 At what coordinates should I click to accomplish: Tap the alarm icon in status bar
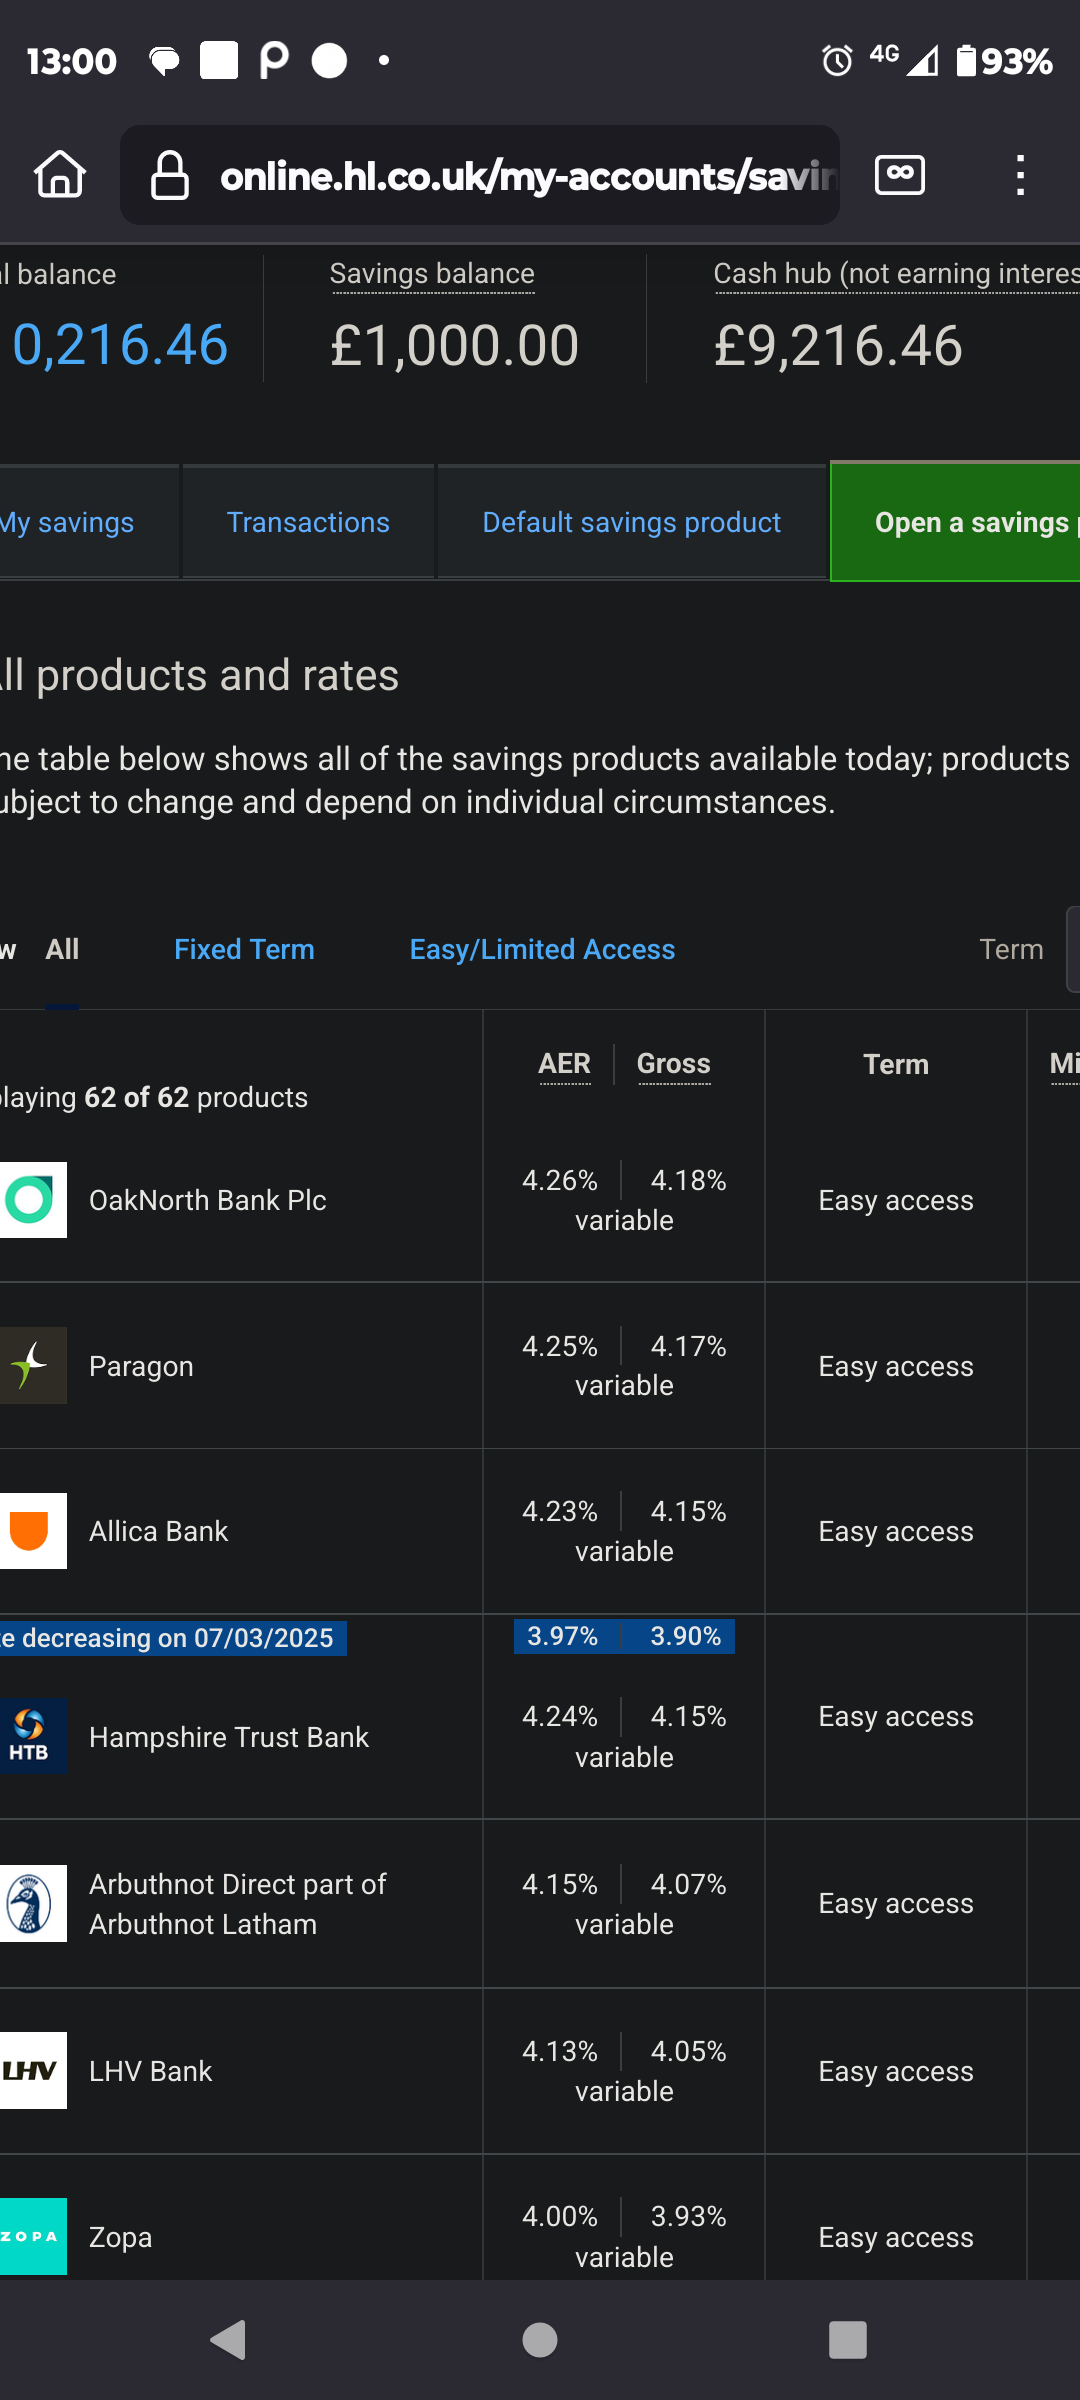tap(837, 61)
